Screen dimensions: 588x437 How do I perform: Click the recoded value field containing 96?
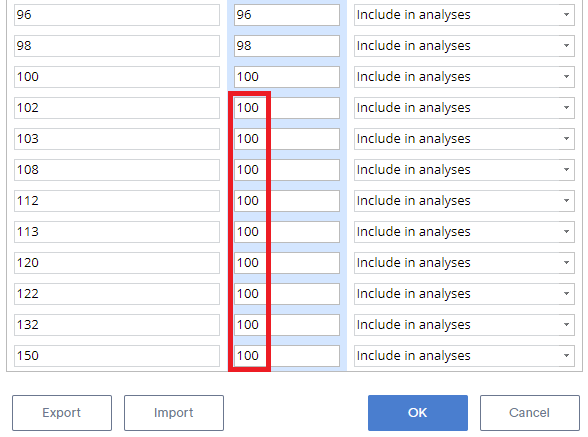point(287,15)
